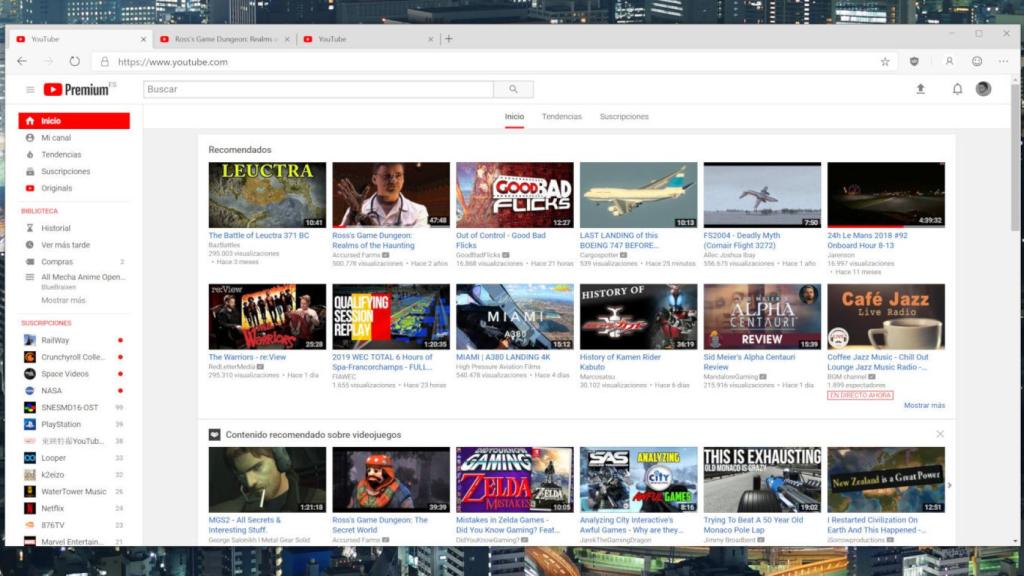Click the upload video icon

point(920,89)
